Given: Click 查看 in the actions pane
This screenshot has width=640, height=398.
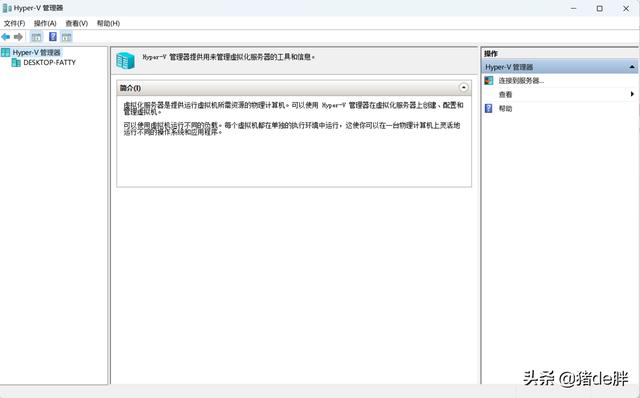Looking at the screenshot, I should coord(505,94).
